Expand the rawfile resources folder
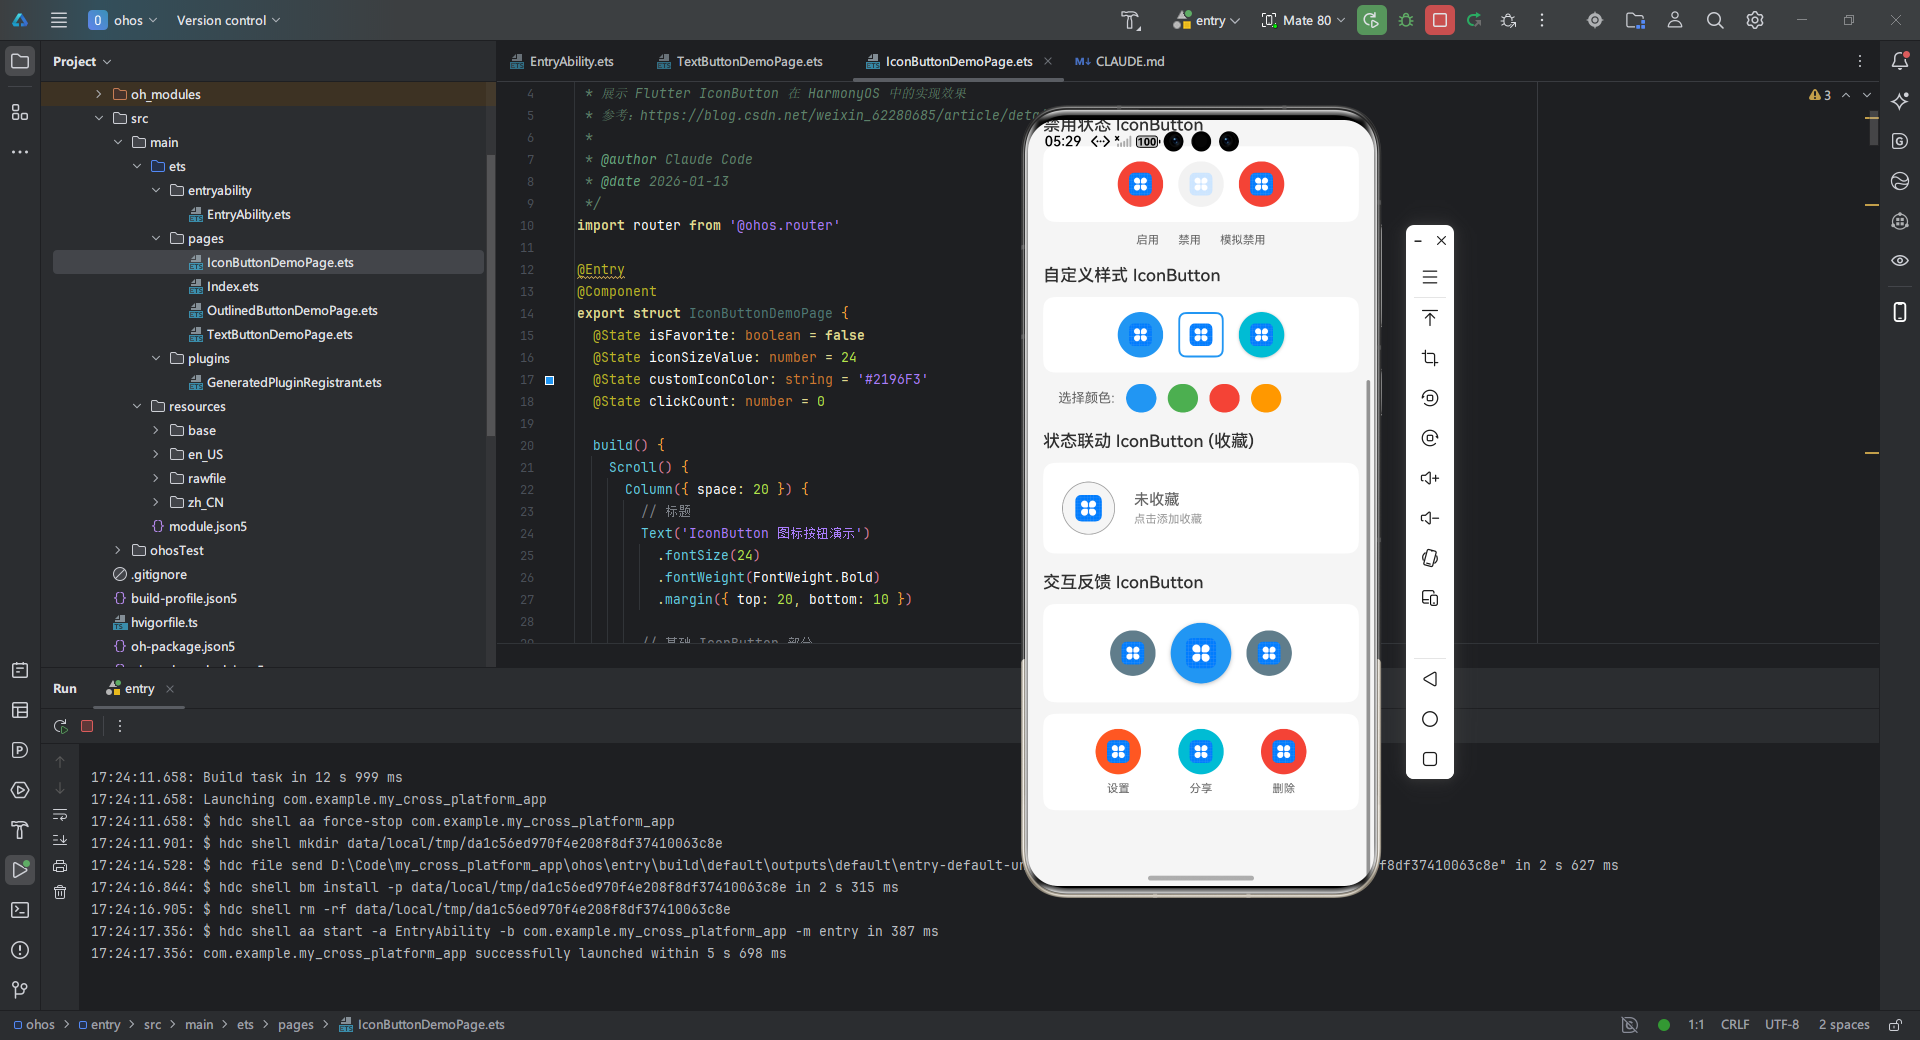Screen dimensions: 1920x1040 156,478
